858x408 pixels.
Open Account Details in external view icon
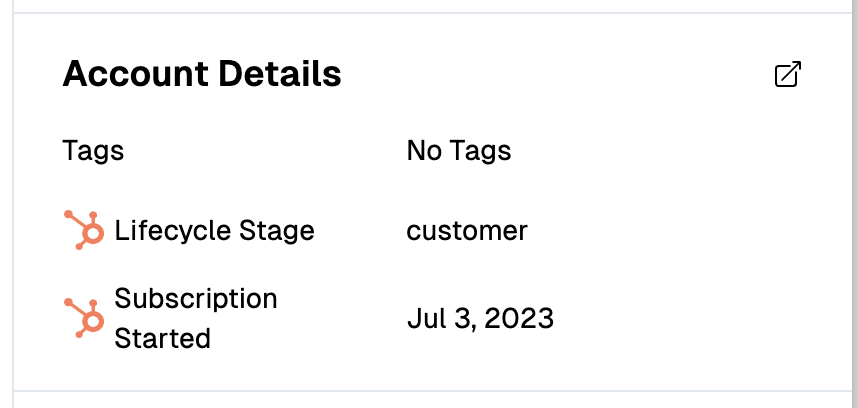788,75
